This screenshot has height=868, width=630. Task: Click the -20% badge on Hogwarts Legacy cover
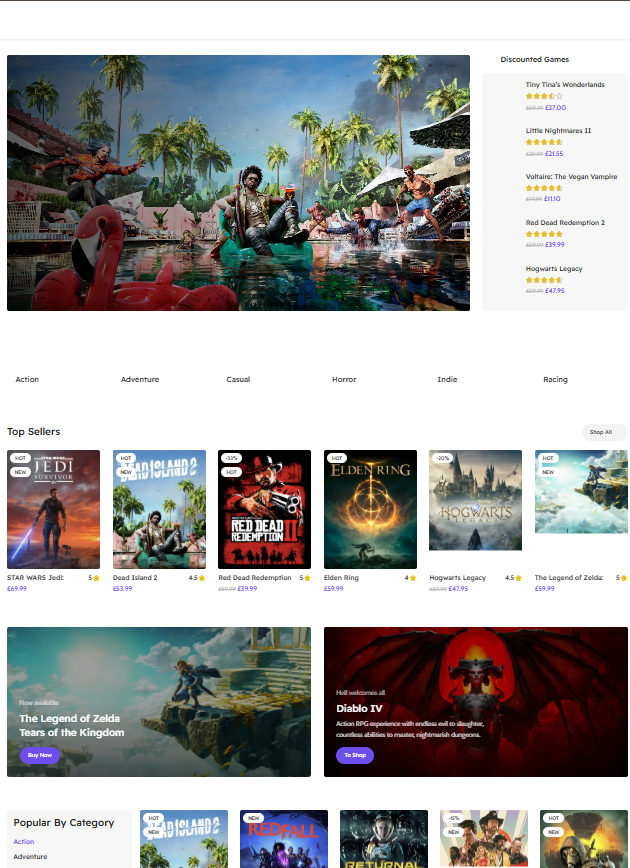[442, 458]
